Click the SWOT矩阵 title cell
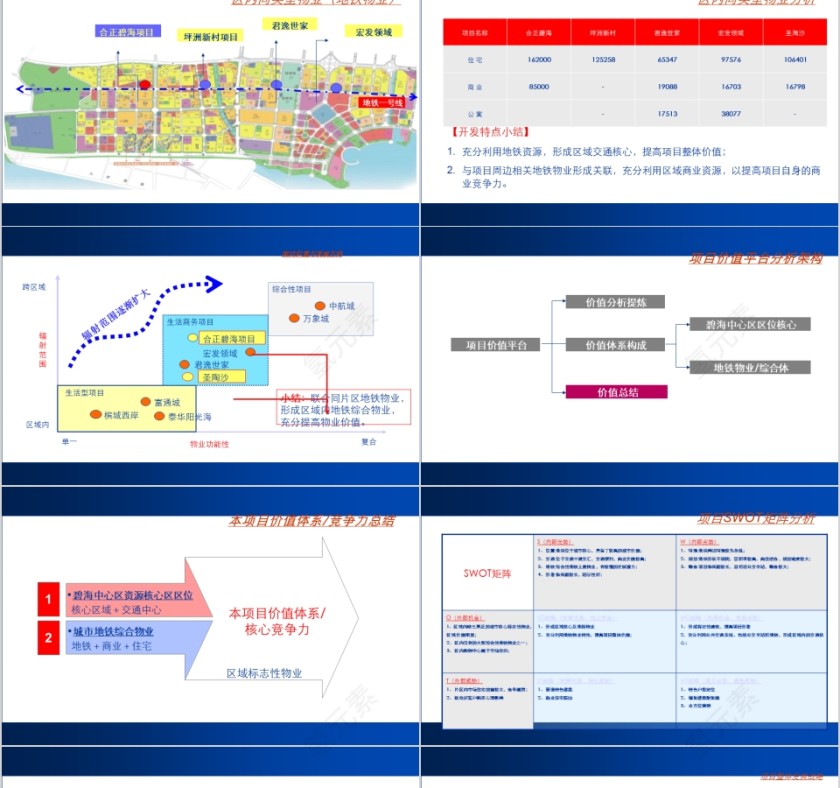Viewport: 840px width, 788px height. [487, 573]
